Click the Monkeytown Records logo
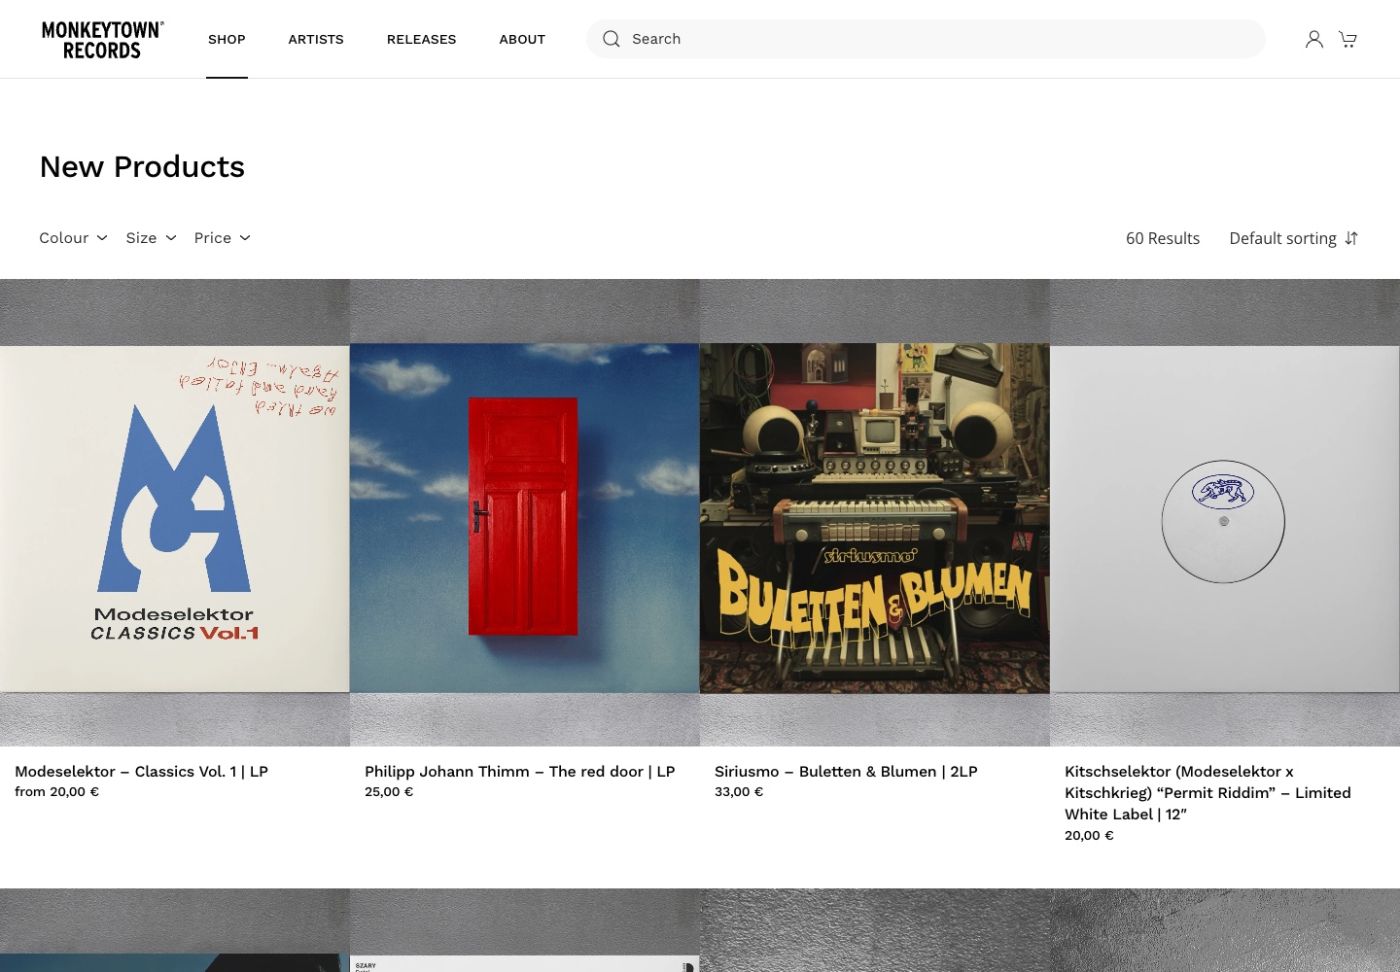This screenshot has width=1400, height=972. [x=103, y=40]
